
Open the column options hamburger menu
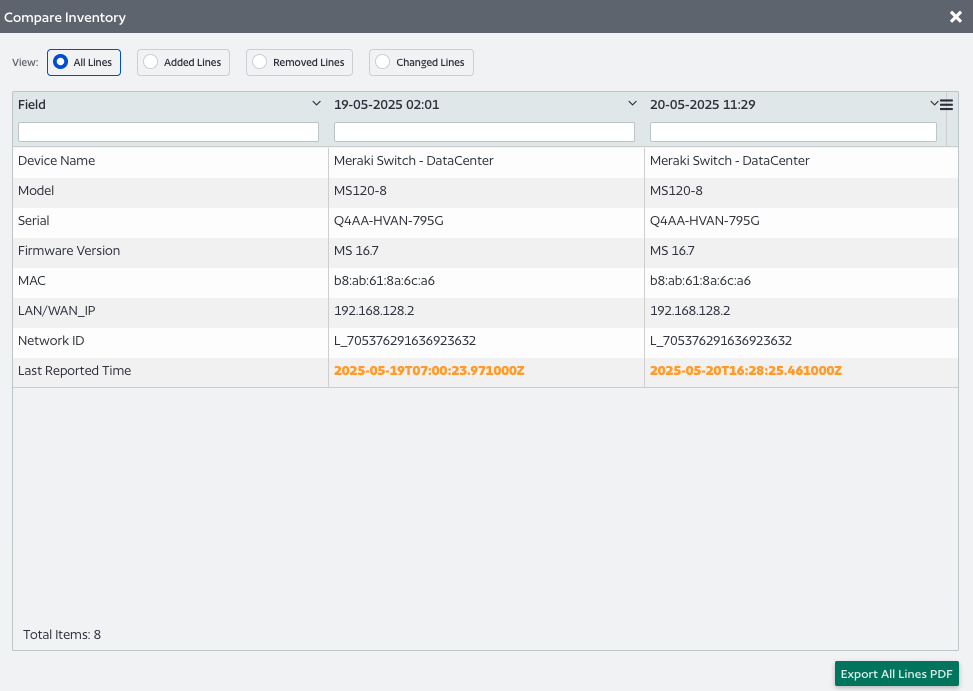click(x=946, y=104)
